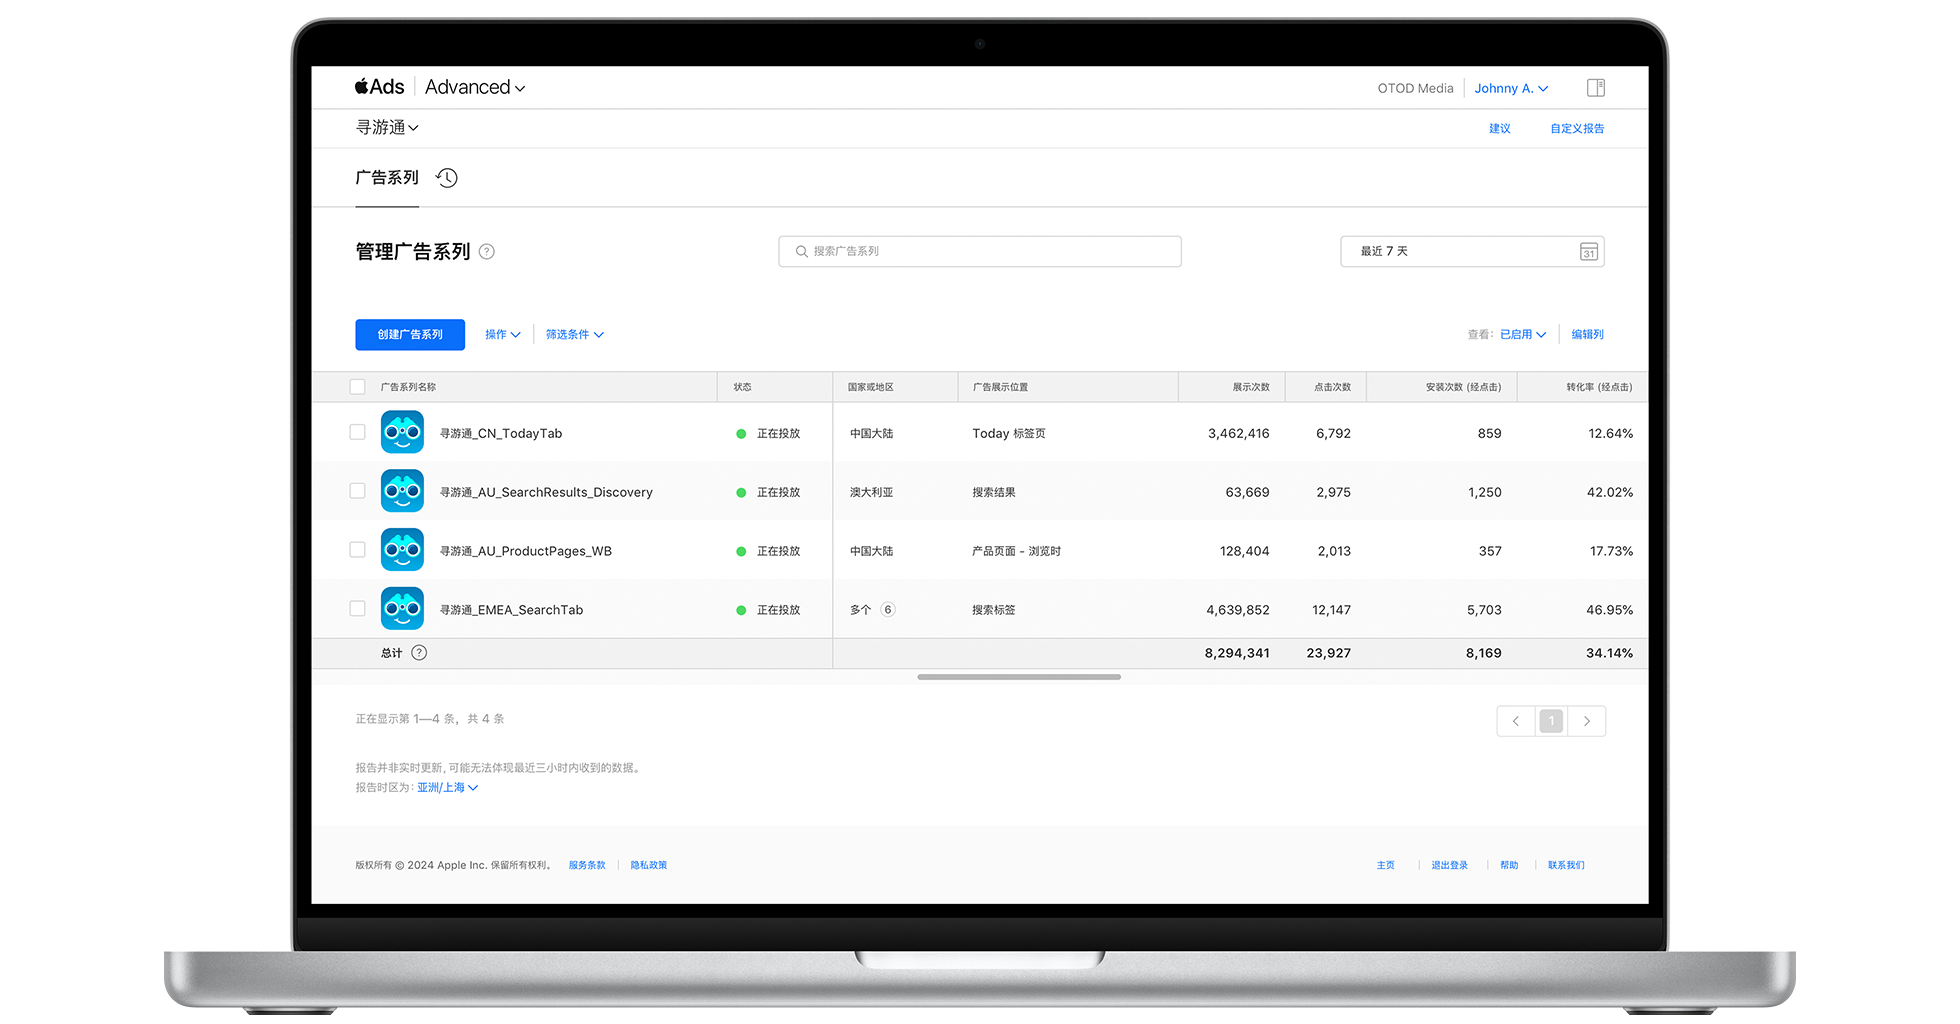Expand the Advanced product dropdown
Screen dimensions: 1960x1024
click(475, 88)
